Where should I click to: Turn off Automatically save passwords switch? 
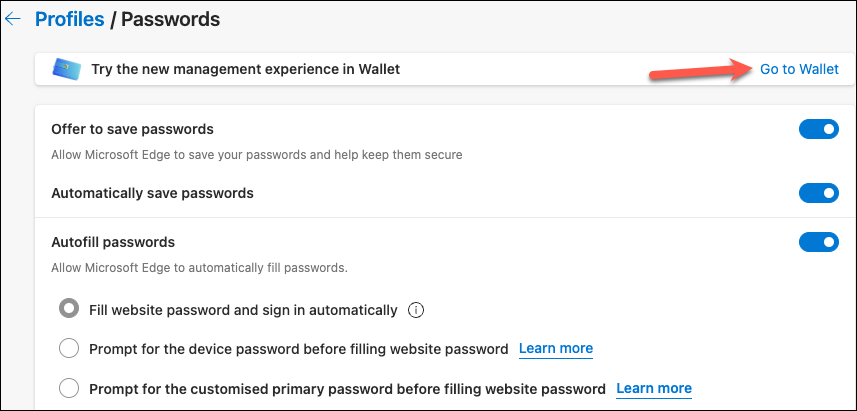pyautogui.click(x=819, y=193)
